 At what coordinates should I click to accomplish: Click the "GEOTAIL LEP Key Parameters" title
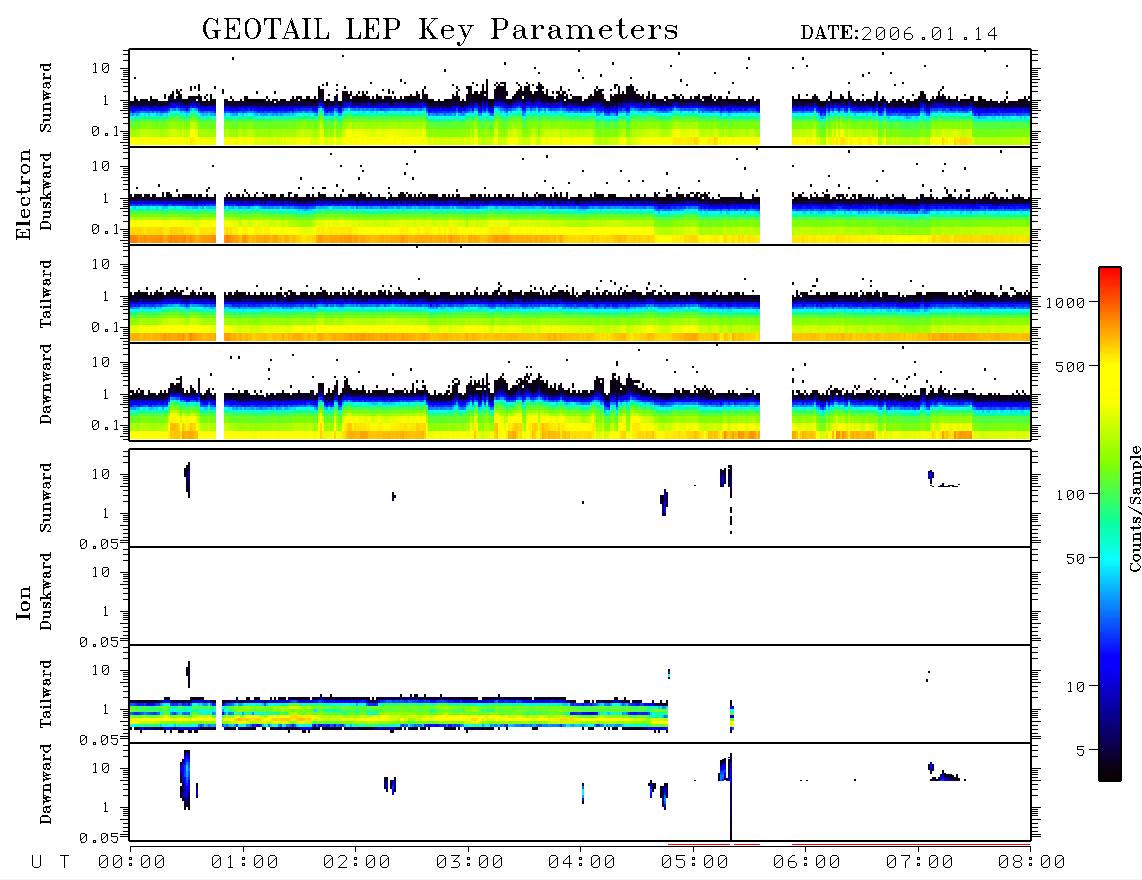tap(440, 30)
